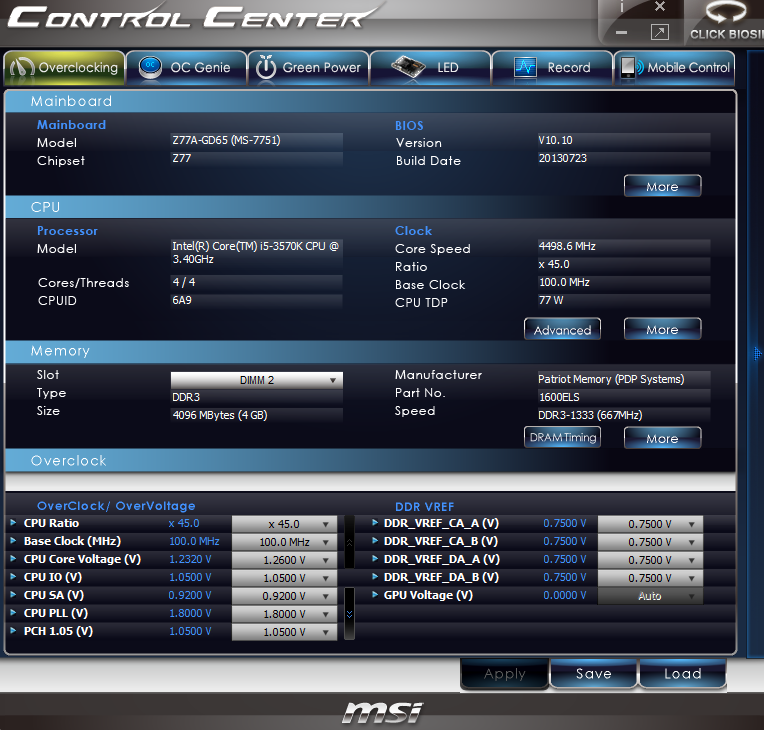Expand the DDR_VREF_DA_B row arrow
Viewport: 764px width, 730px height.
click(x=375, y=576)
